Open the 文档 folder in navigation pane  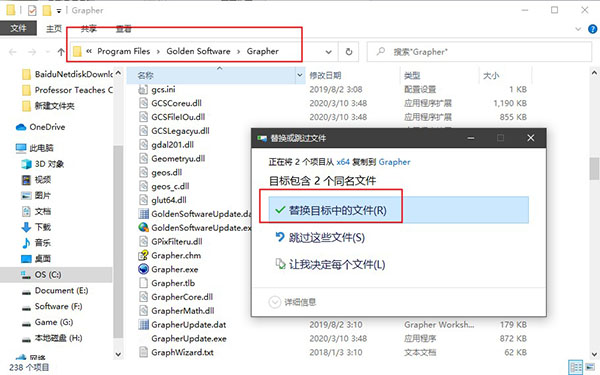pos(36,211)
